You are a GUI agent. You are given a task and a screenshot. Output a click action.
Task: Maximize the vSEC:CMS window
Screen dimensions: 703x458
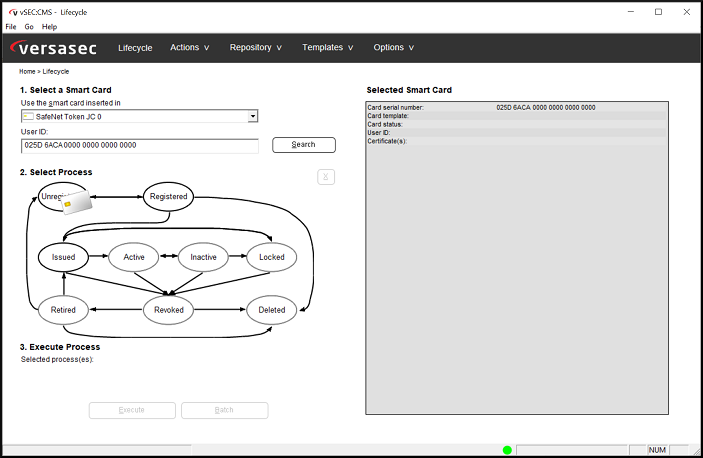(x=658, y=12)
